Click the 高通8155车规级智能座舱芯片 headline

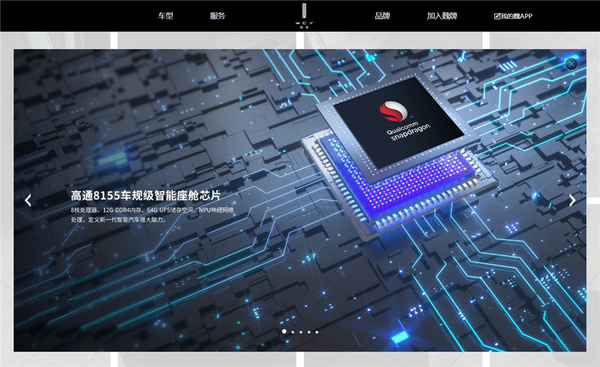point(146,196)
